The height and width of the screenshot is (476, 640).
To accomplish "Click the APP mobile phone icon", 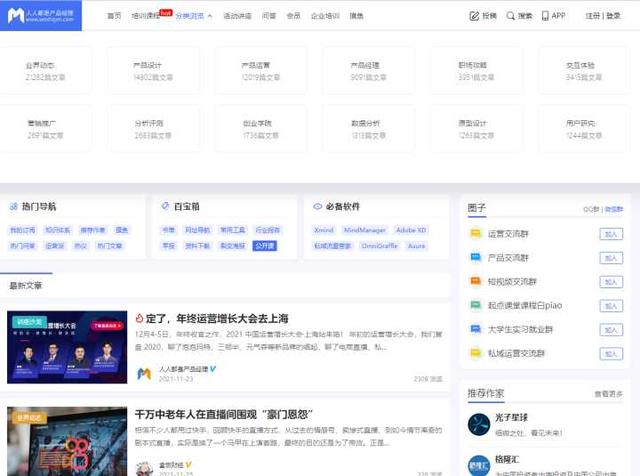I will pos(546,16).
